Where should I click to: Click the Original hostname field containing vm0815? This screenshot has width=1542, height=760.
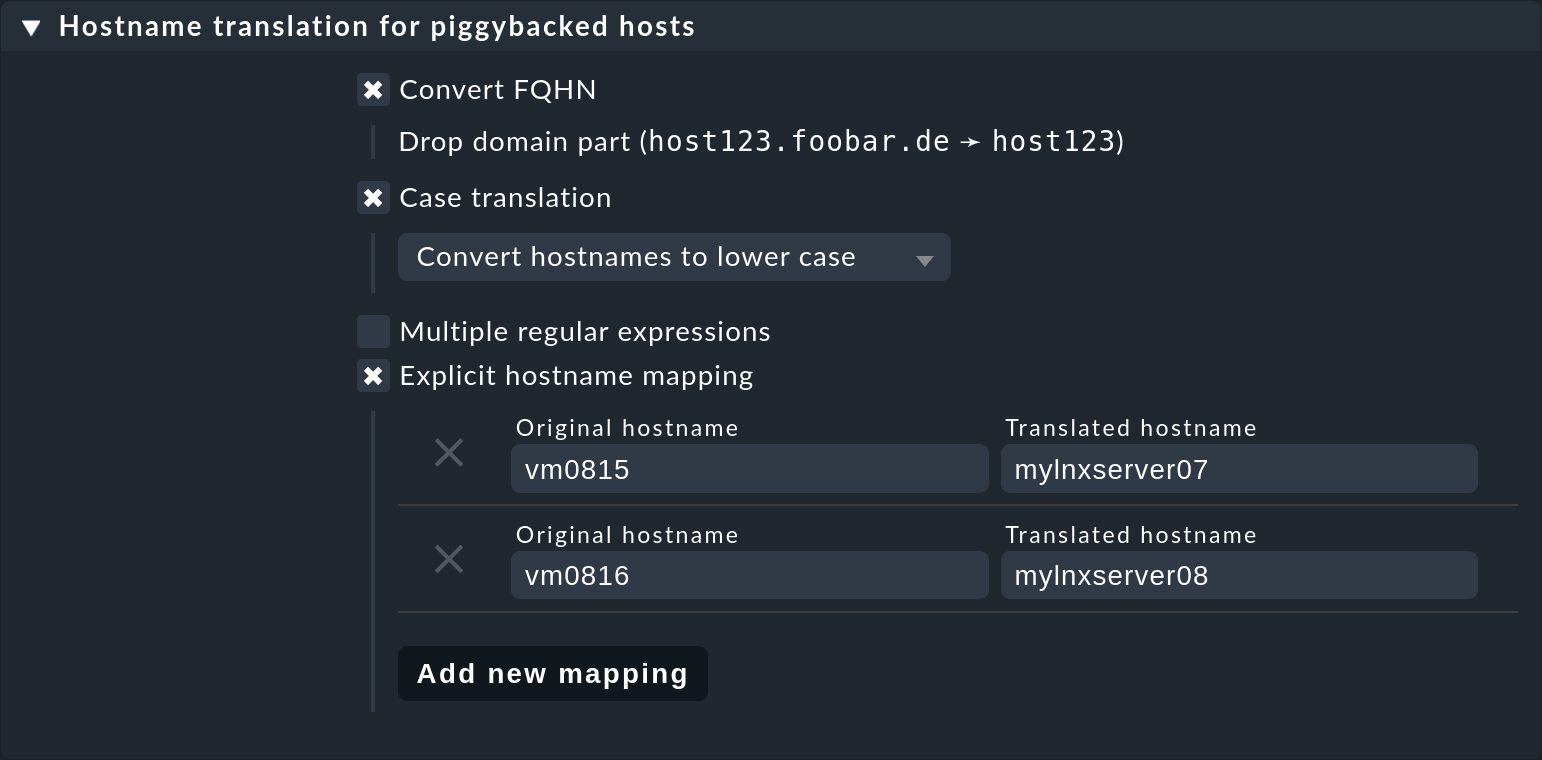click(x=750, y=469)
